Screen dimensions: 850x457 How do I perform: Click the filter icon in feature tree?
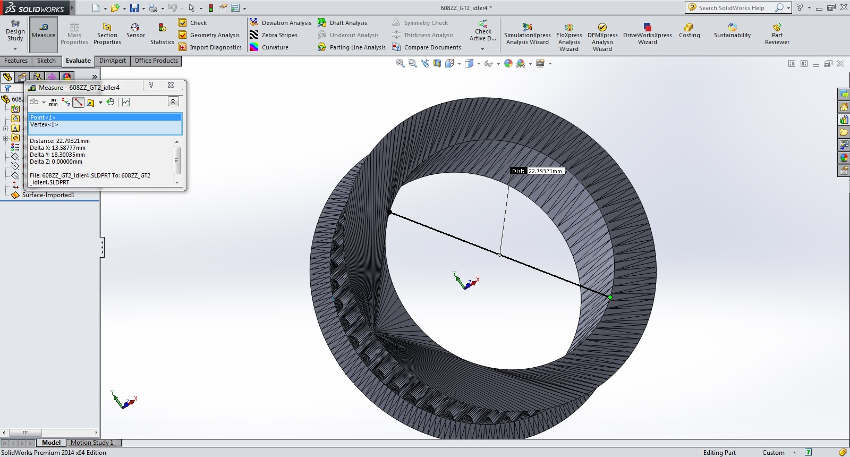8,88
